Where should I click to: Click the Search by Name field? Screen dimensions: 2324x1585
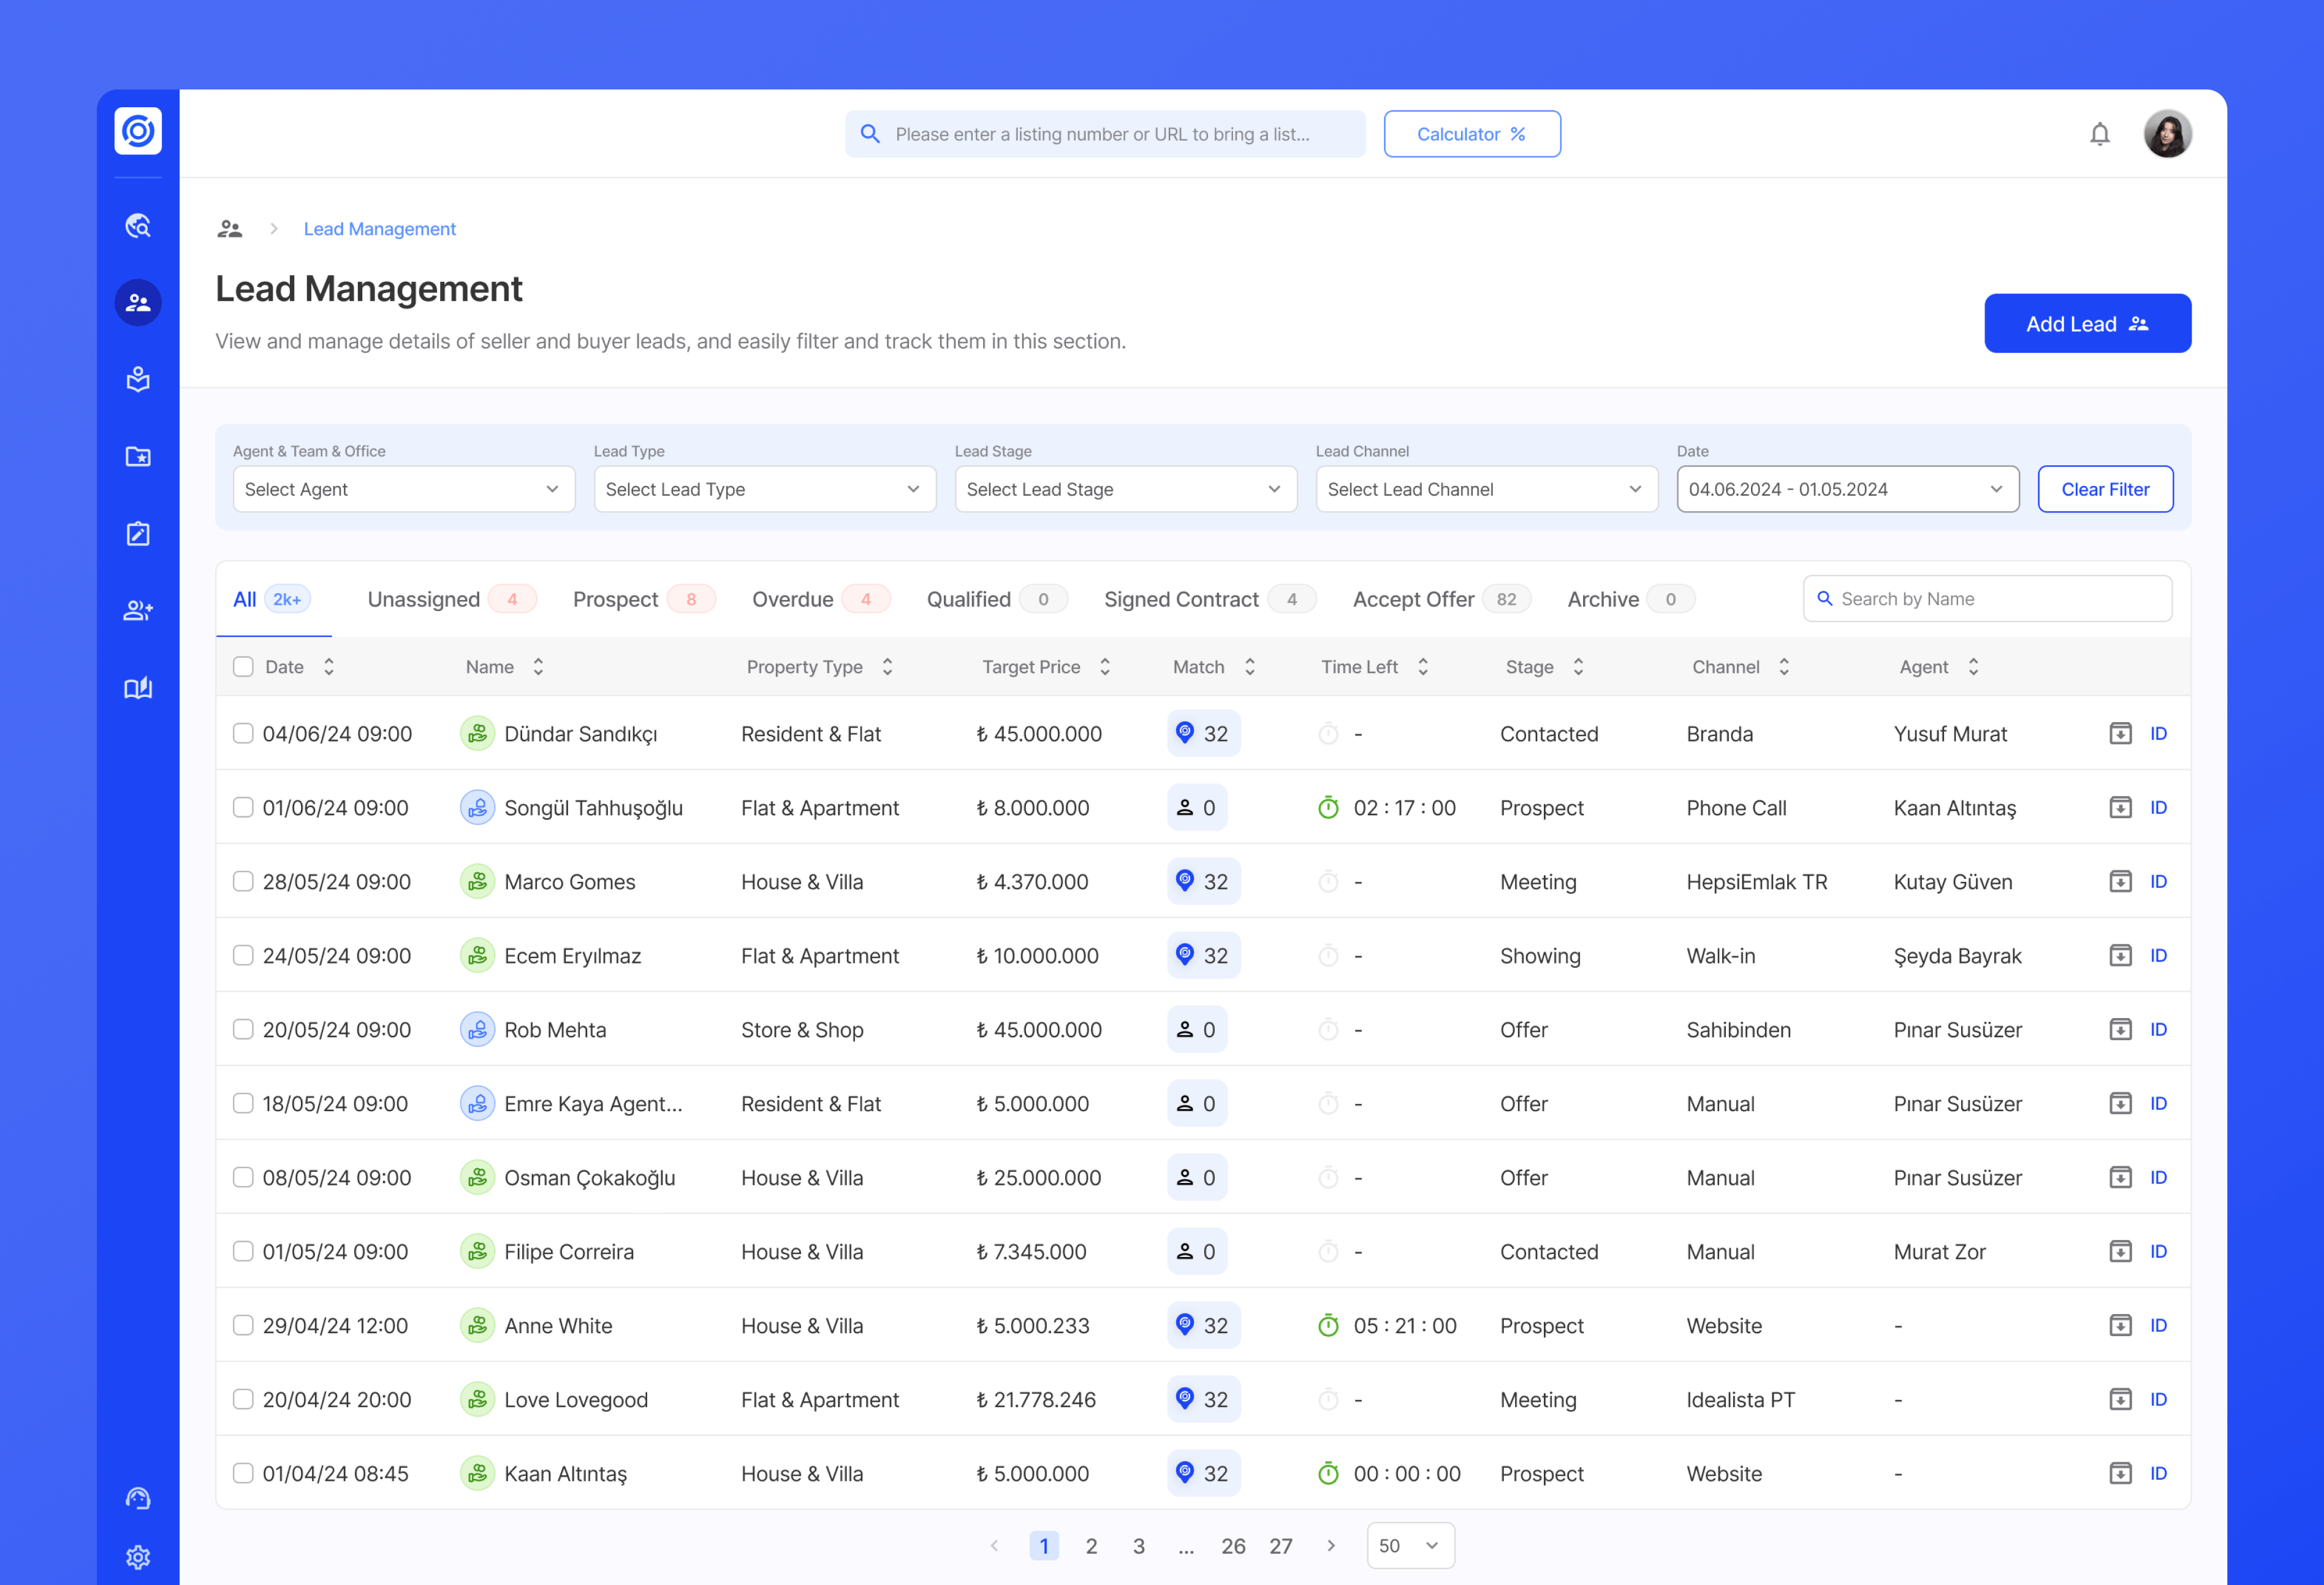[x=1987, y=598]
